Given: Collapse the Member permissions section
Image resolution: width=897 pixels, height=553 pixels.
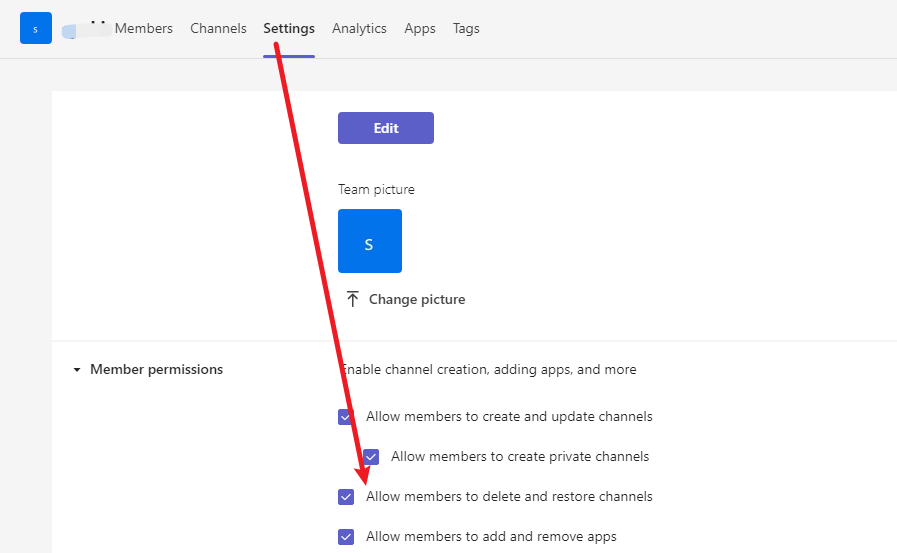Looking at the screenshot, I should [77, 369].
